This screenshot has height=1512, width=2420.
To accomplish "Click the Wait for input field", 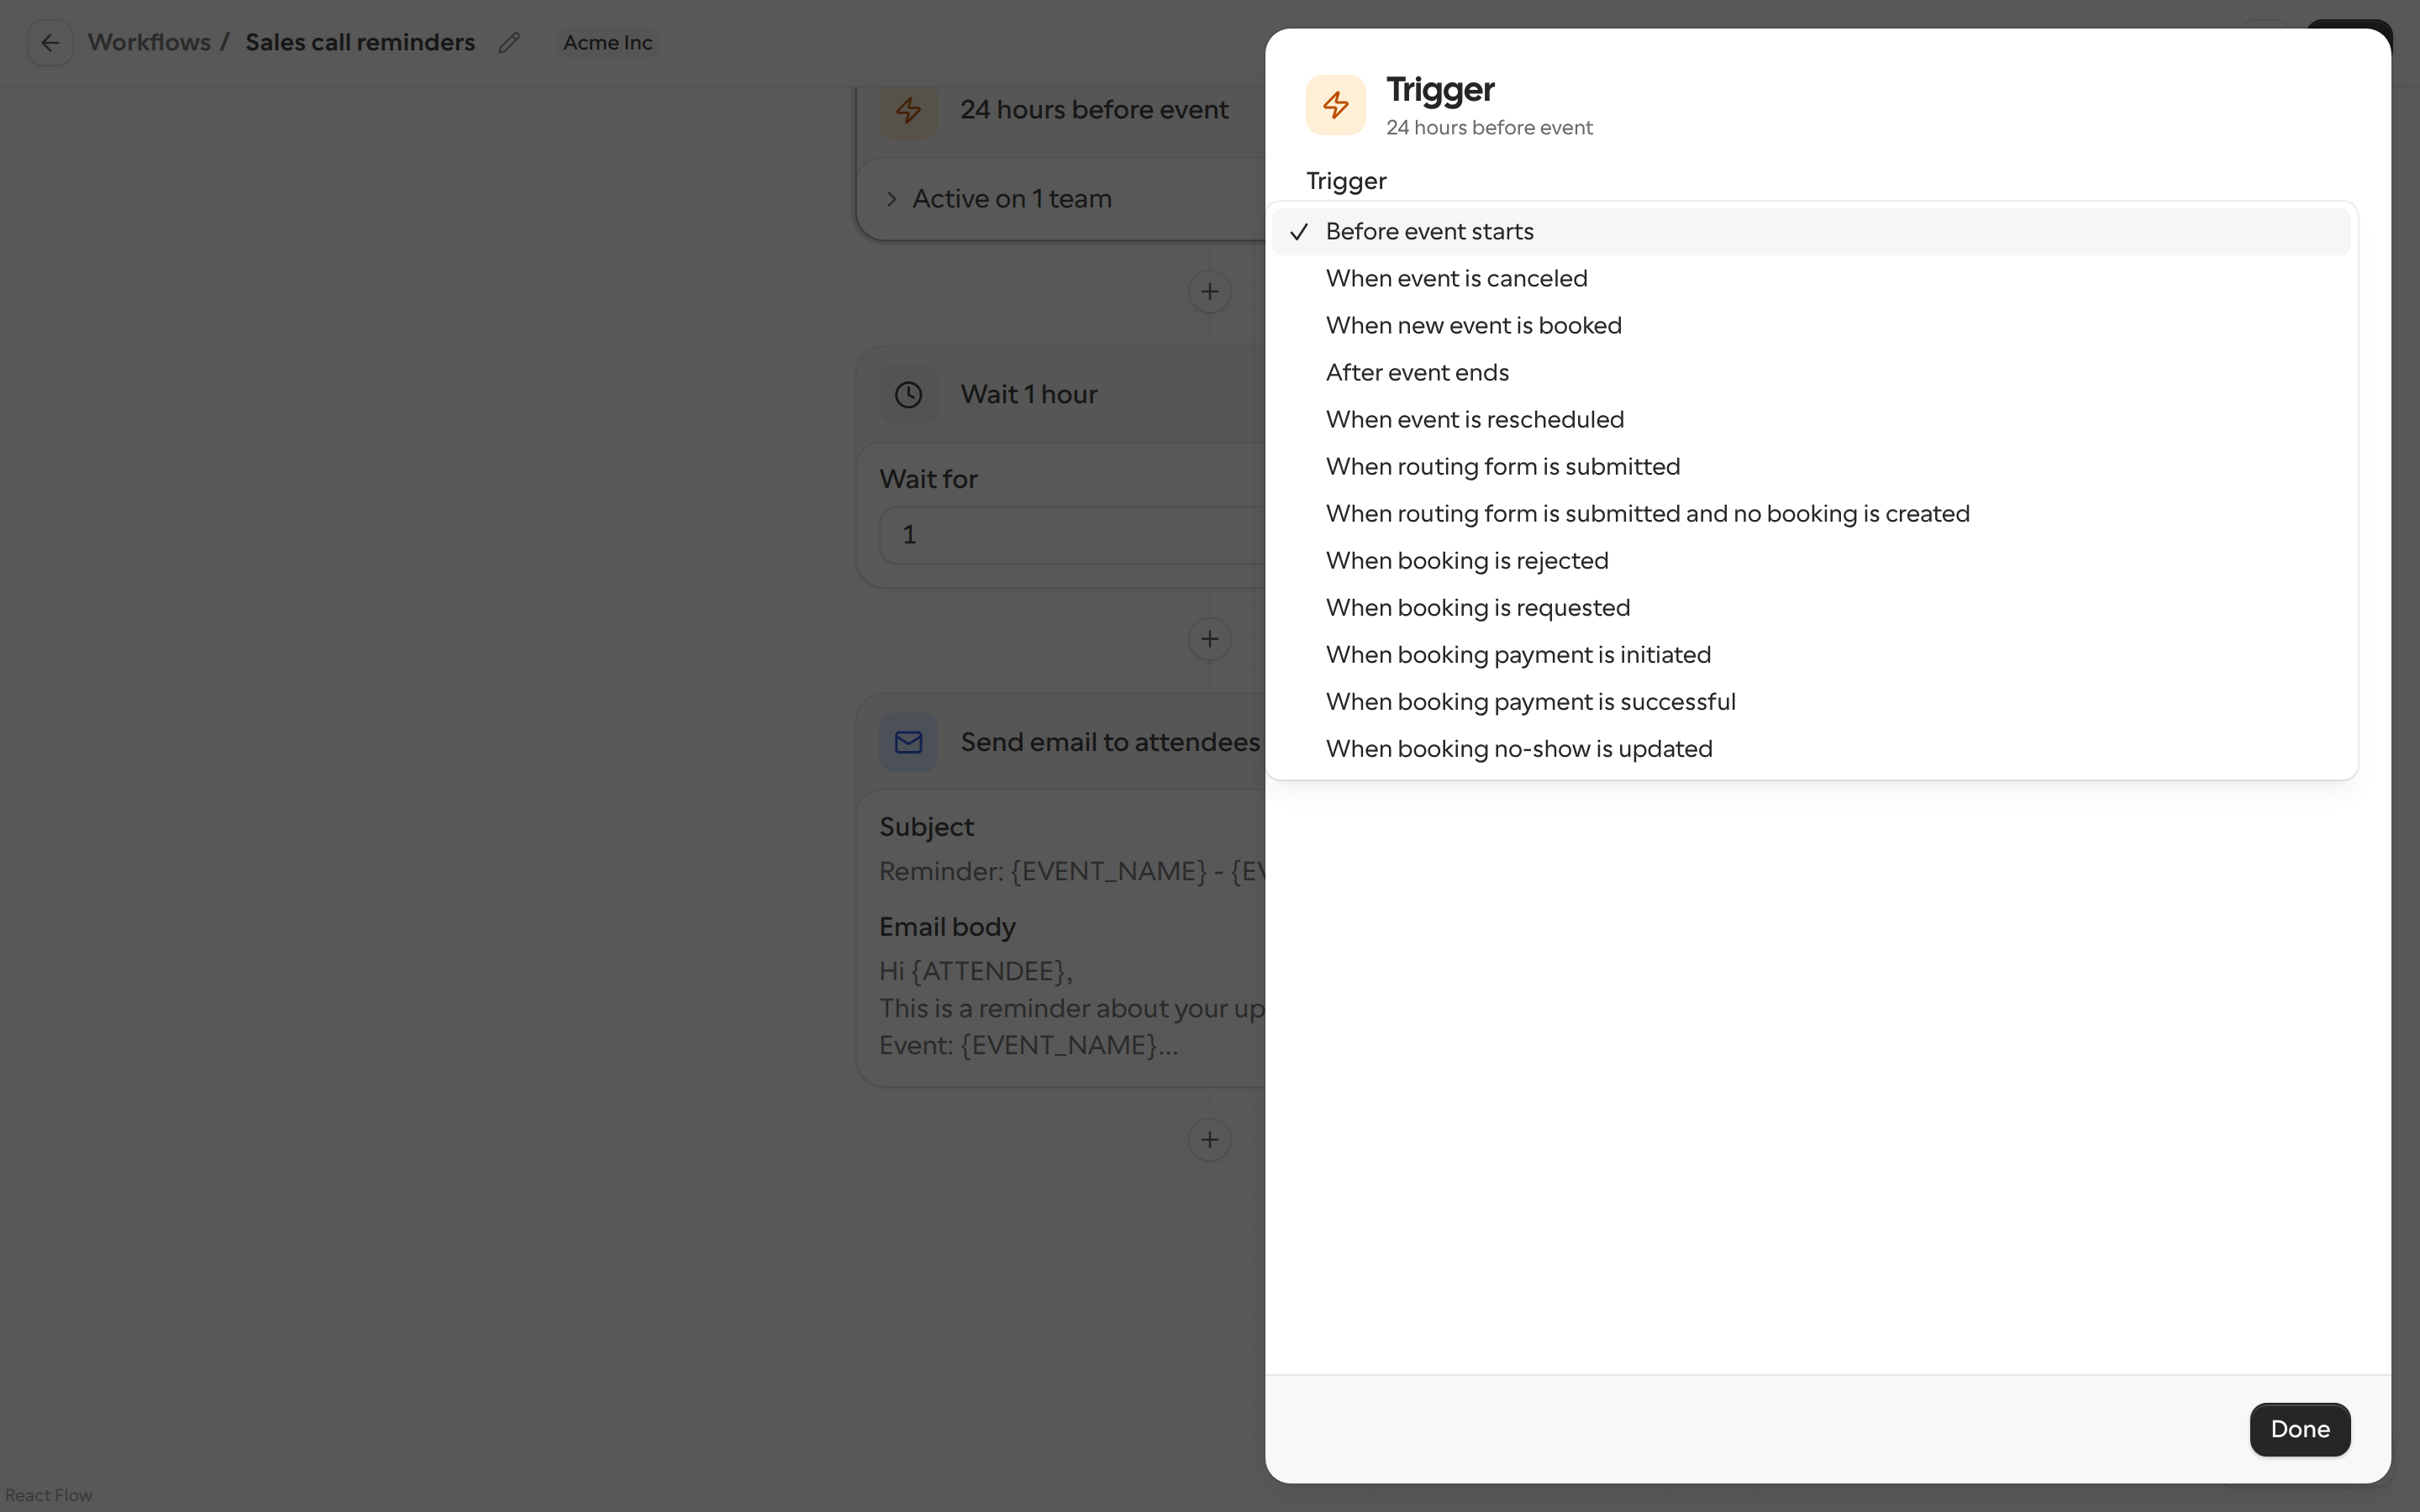I will [x=1072, y=535].
